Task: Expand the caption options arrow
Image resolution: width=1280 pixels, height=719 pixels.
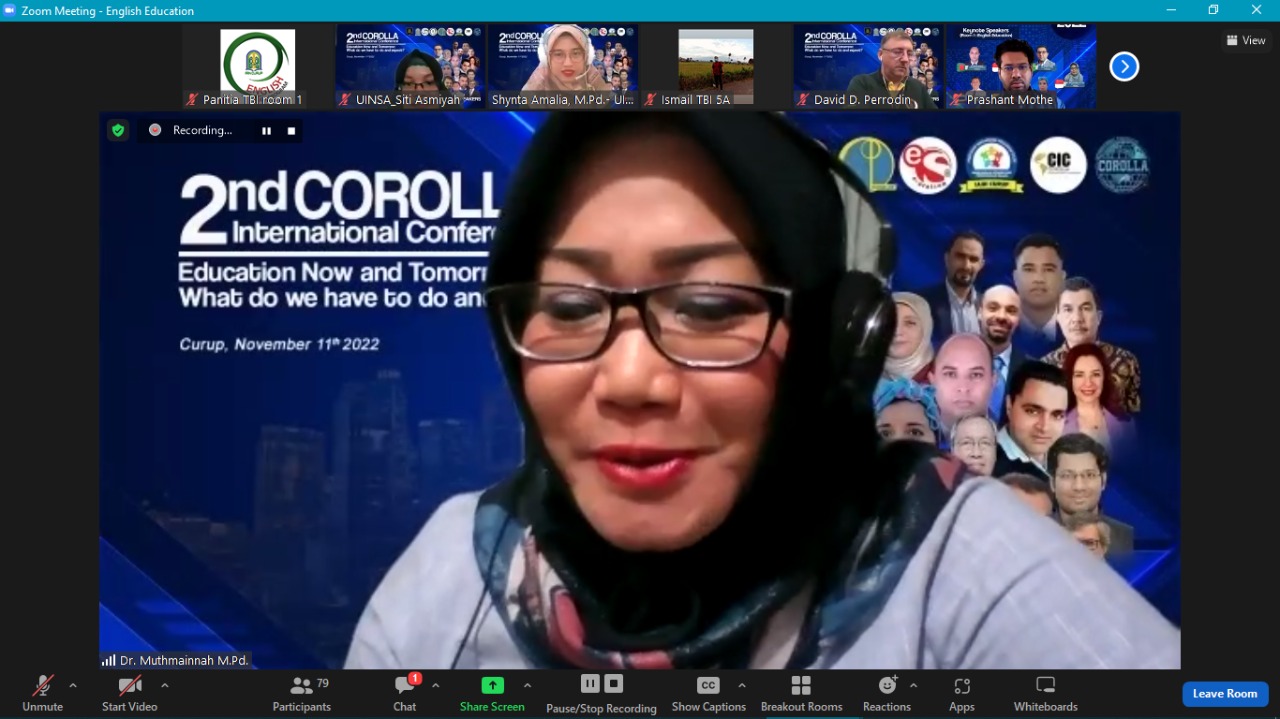Action: click(x=741, y=686)
